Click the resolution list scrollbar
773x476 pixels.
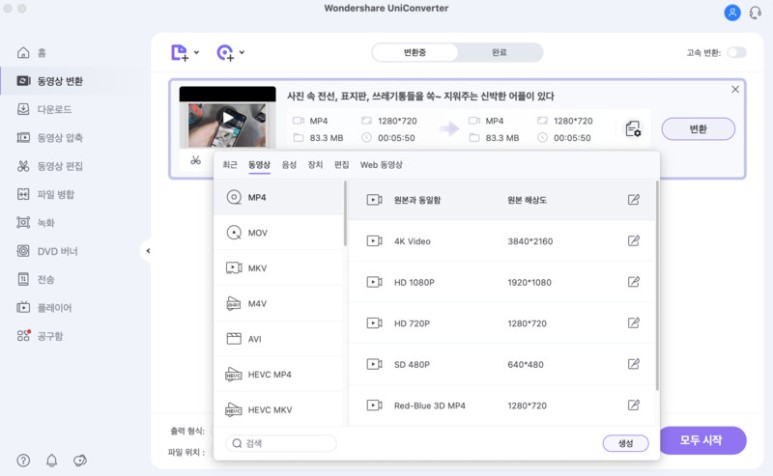657,286
